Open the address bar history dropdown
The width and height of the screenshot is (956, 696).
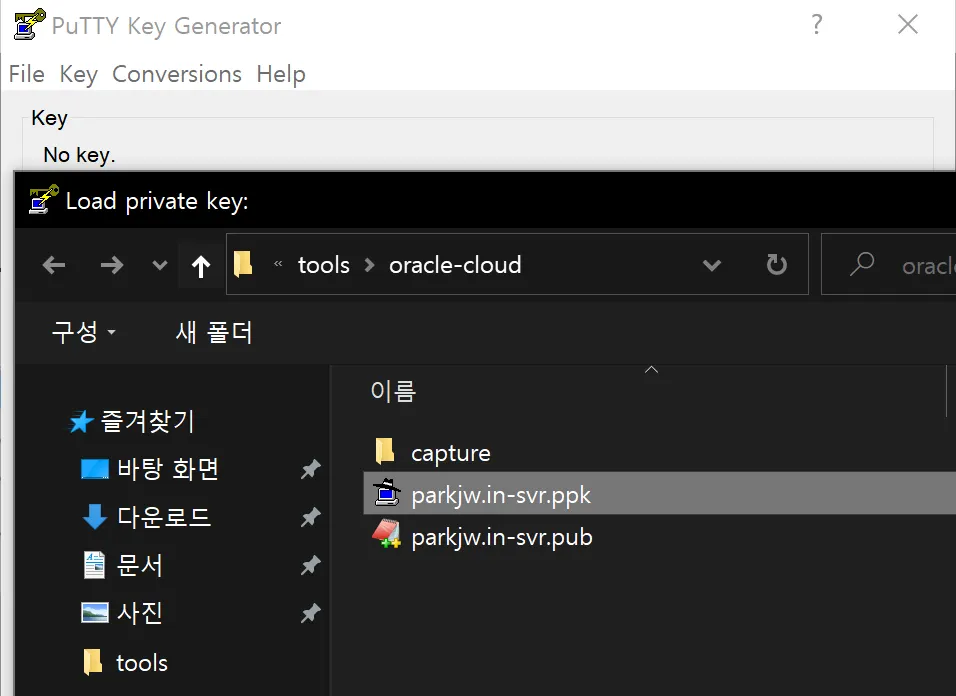point(712,265)
